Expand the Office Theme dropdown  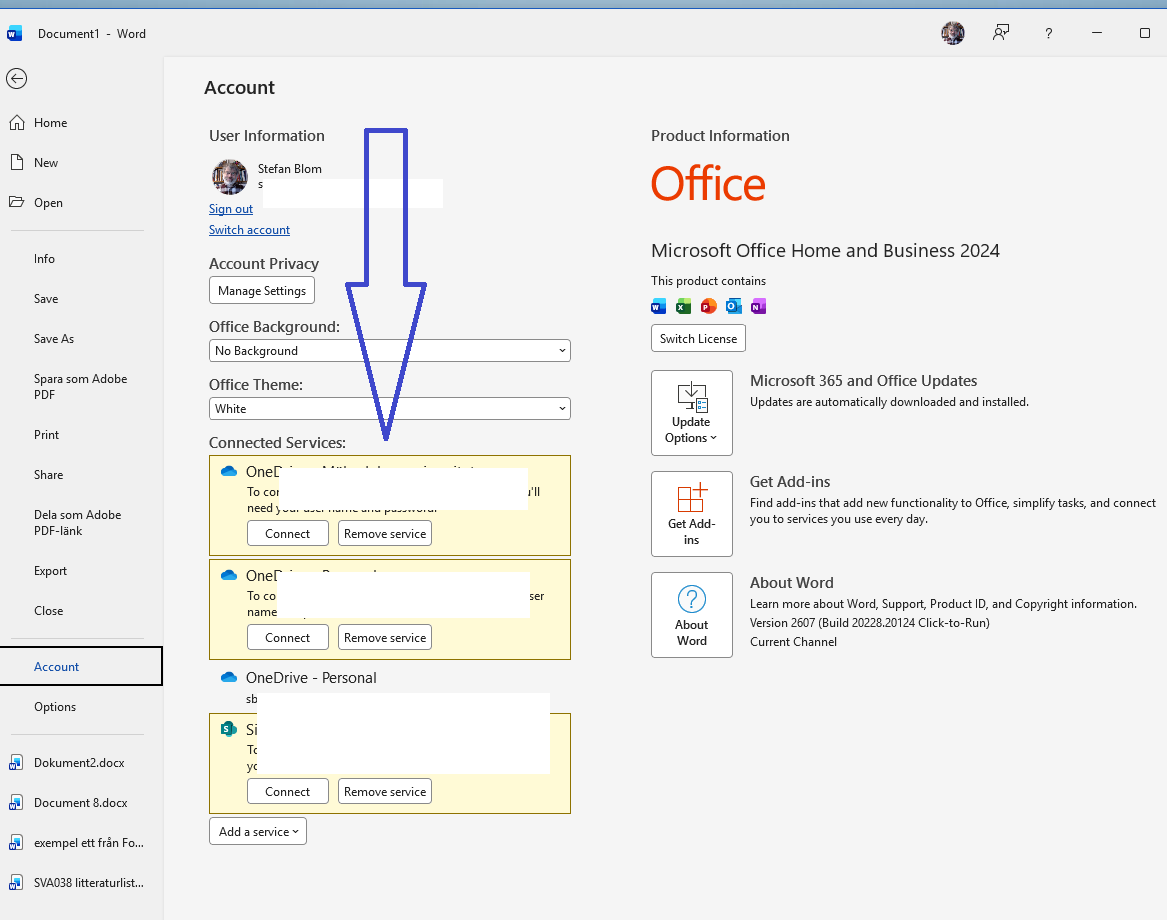click(x=389, y=409)
